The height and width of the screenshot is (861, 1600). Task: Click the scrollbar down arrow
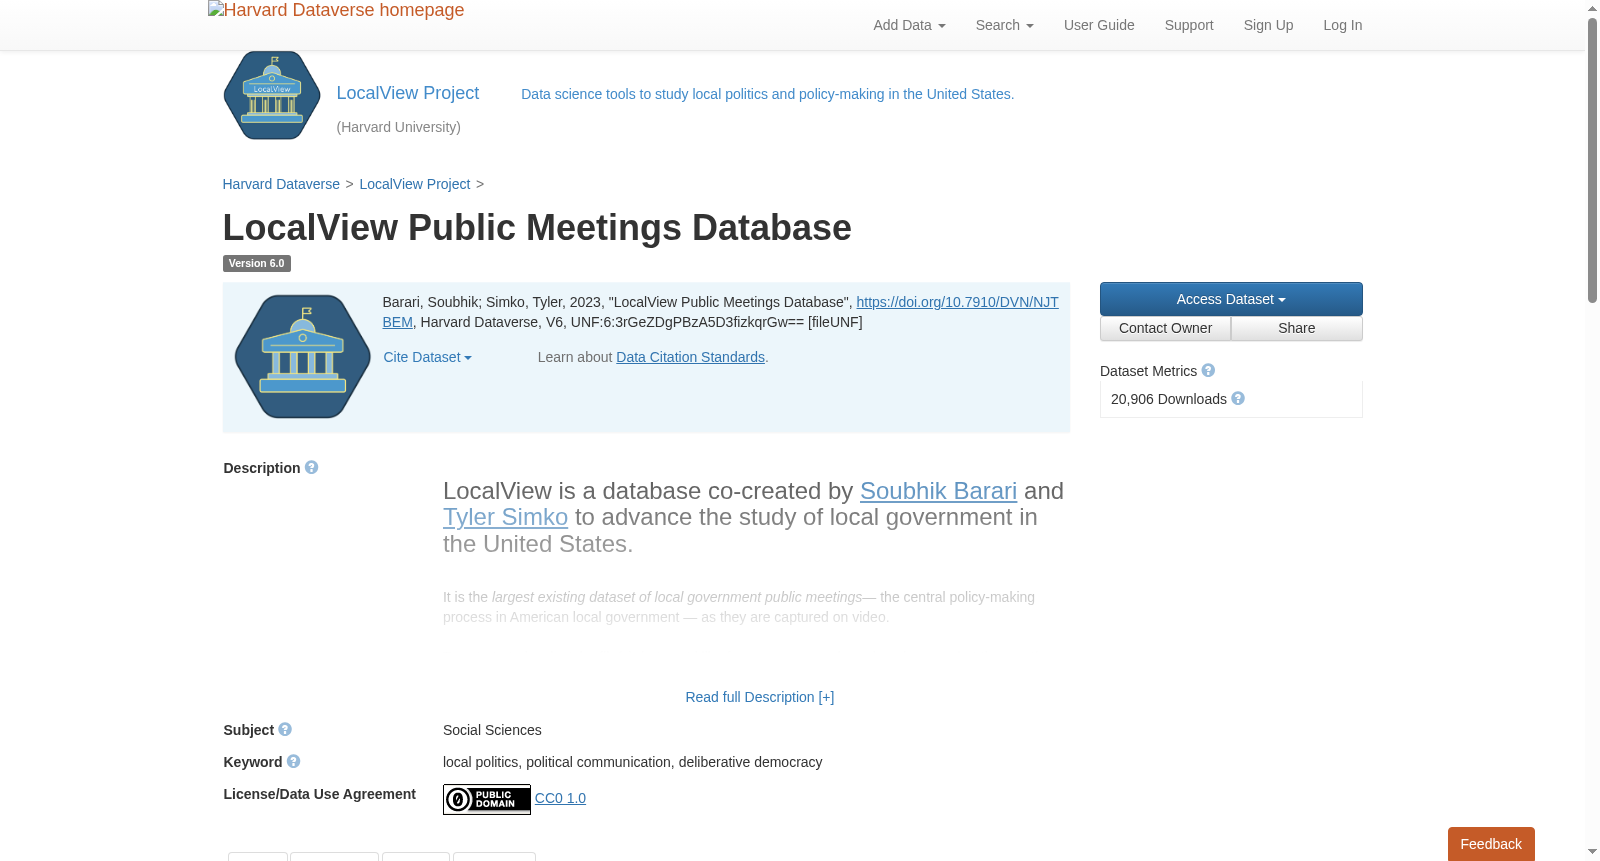pyautogui.click(x=1592, y=852)
